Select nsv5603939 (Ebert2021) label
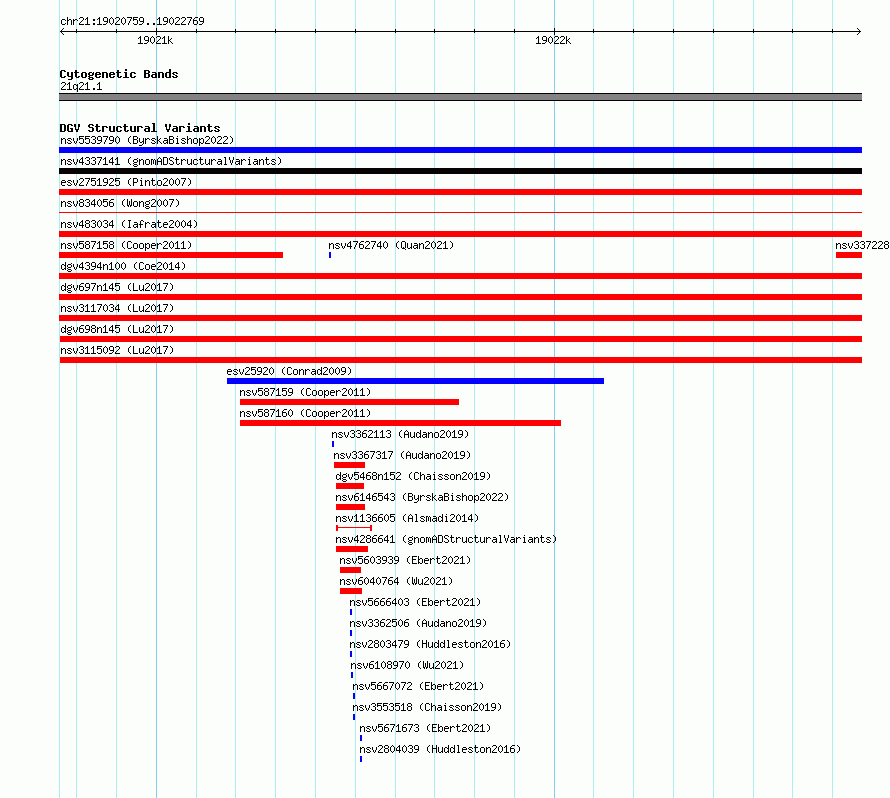 tap(405, 560)
